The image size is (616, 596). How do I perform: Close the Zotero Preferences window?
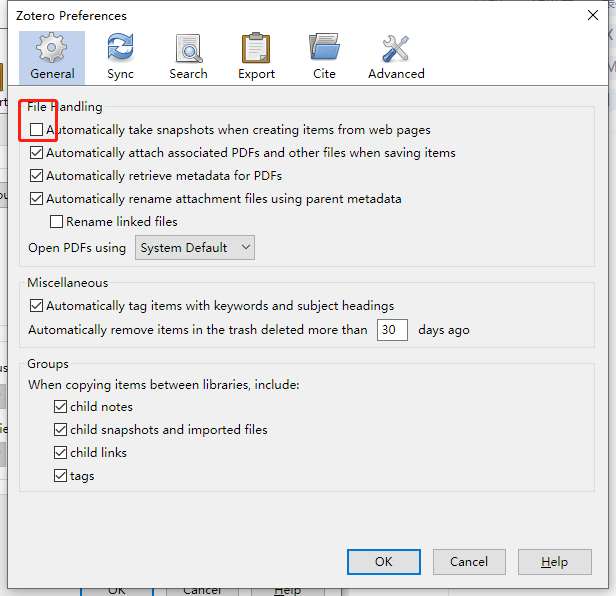pyautogui.click(x=592, y=15)
